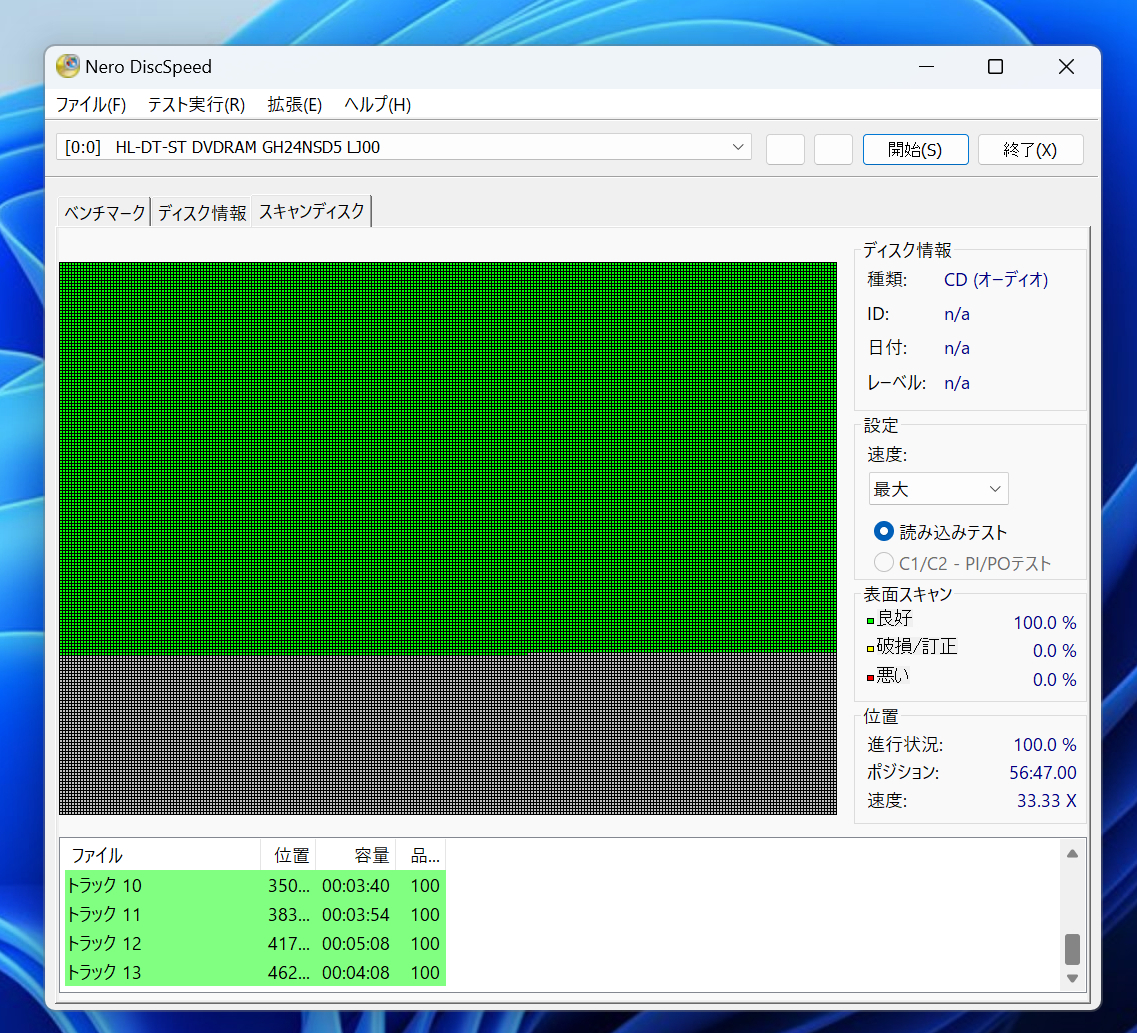Select the 読み込みテスト radio button
This screenshot has width=1137, height=1033.
883,531
